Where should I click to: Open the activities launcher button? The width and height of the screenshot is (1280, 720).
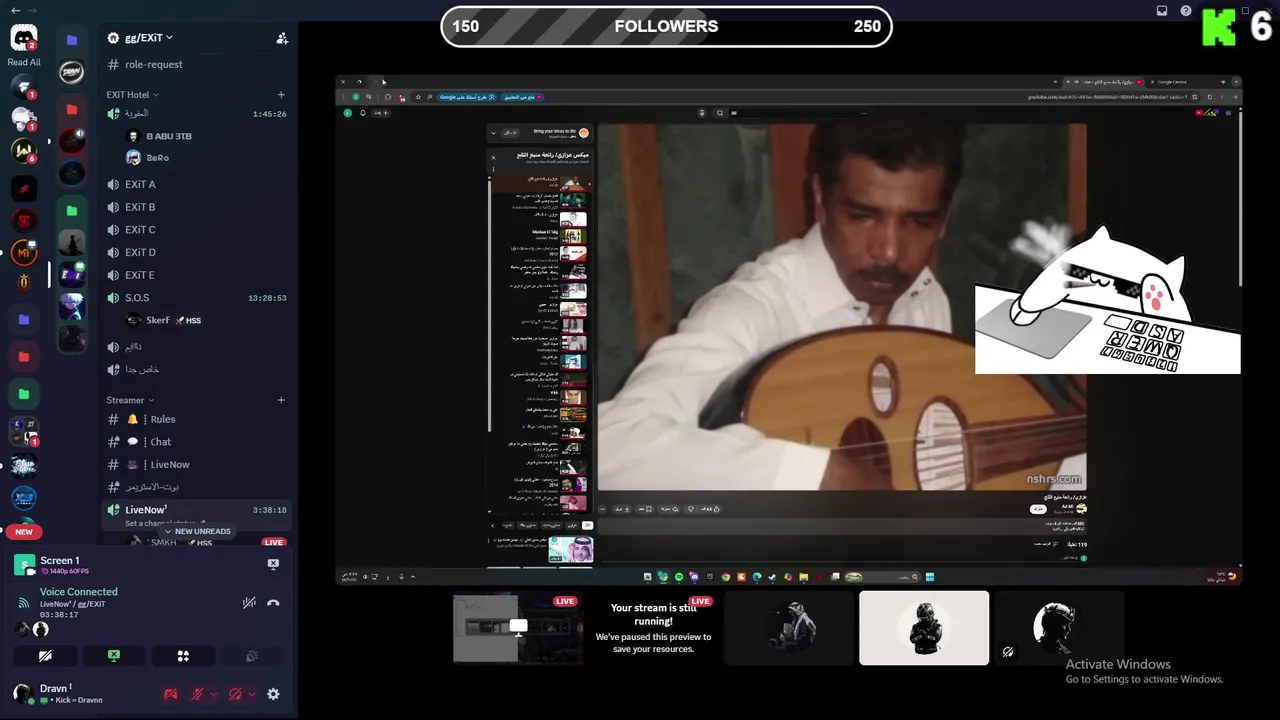pos(183,656)
